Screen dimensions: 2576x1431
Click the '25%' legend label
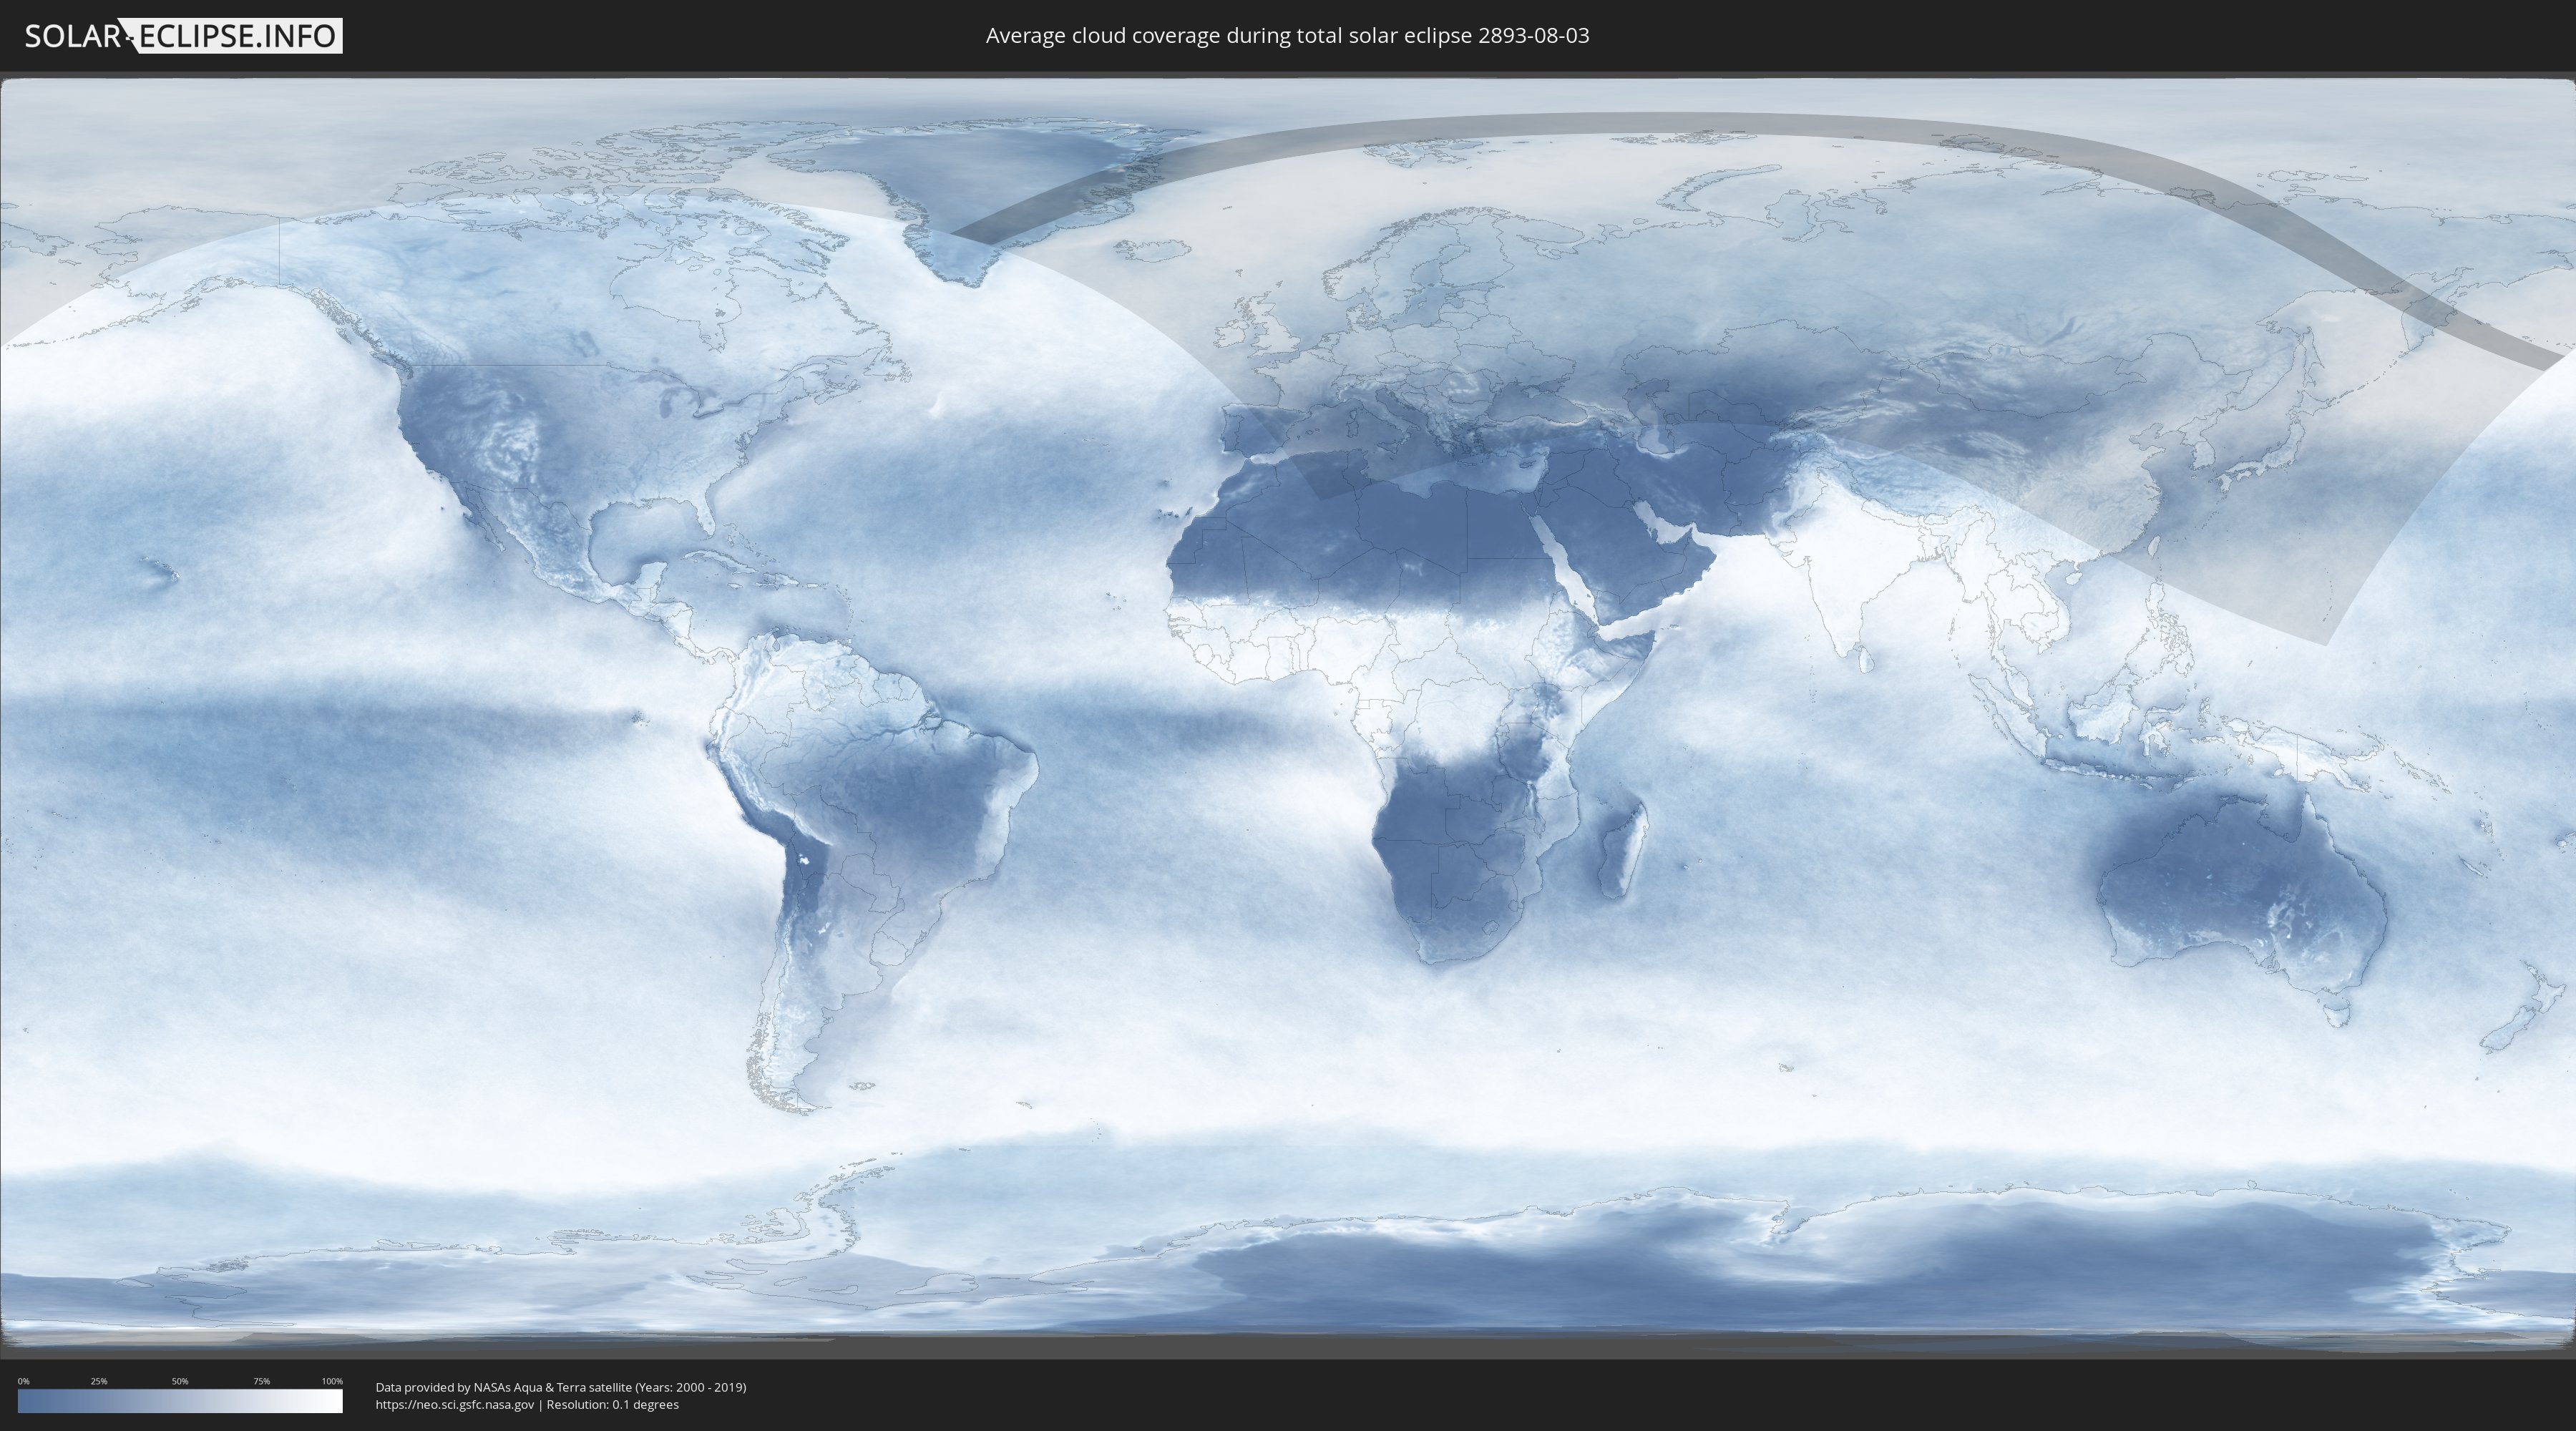coord(99,1381)
